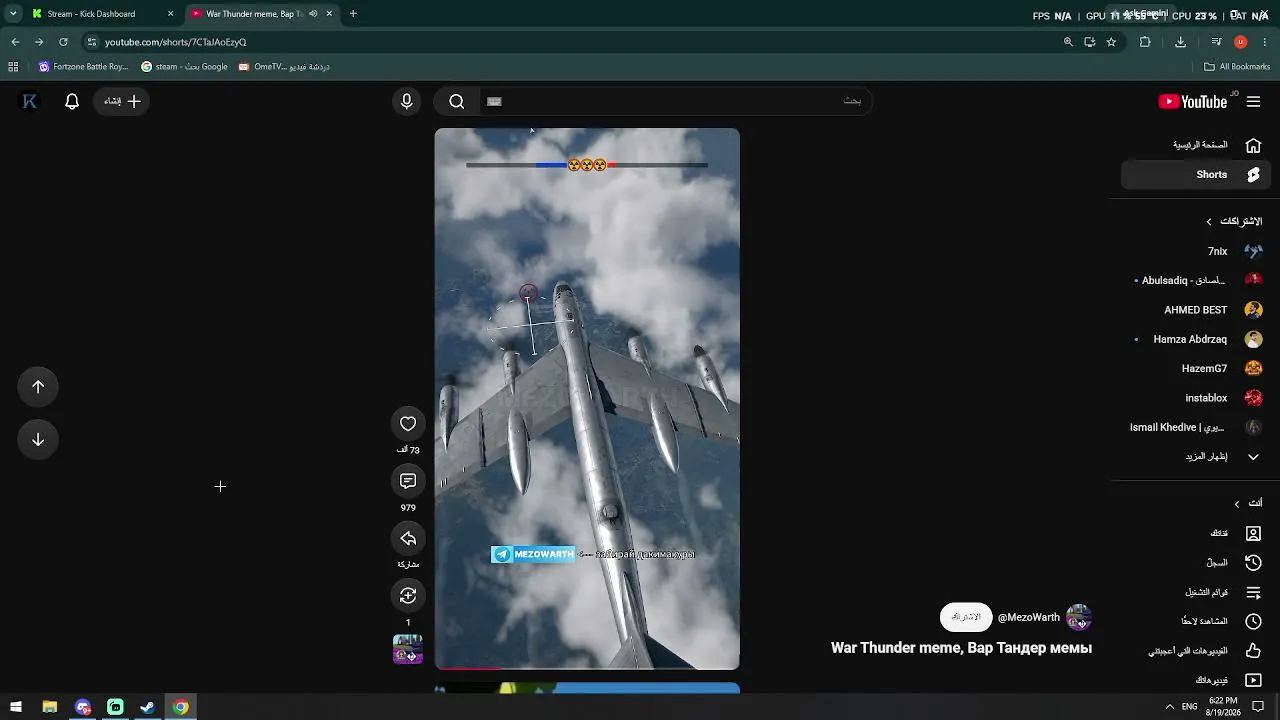Open the OmeTV bookmark
Image resolution: width=1280 pixels, height=720 pixels.
point(283,67)
